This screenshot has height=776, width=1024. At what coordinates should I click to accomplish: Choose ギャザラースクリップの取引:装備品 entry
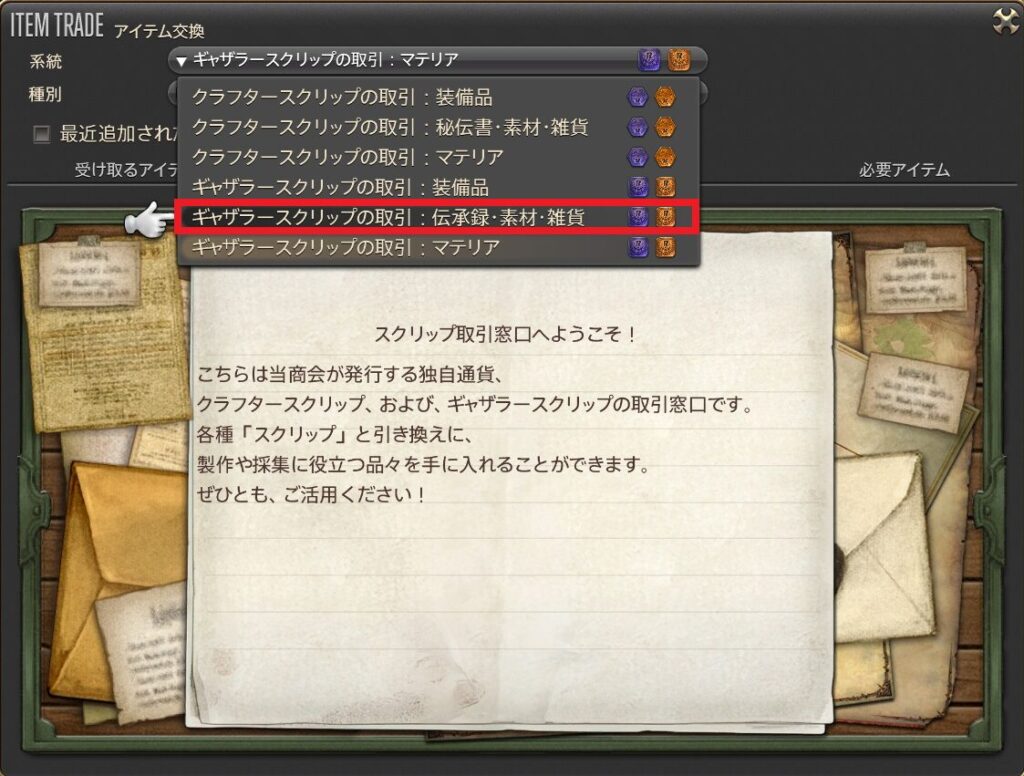438,187
